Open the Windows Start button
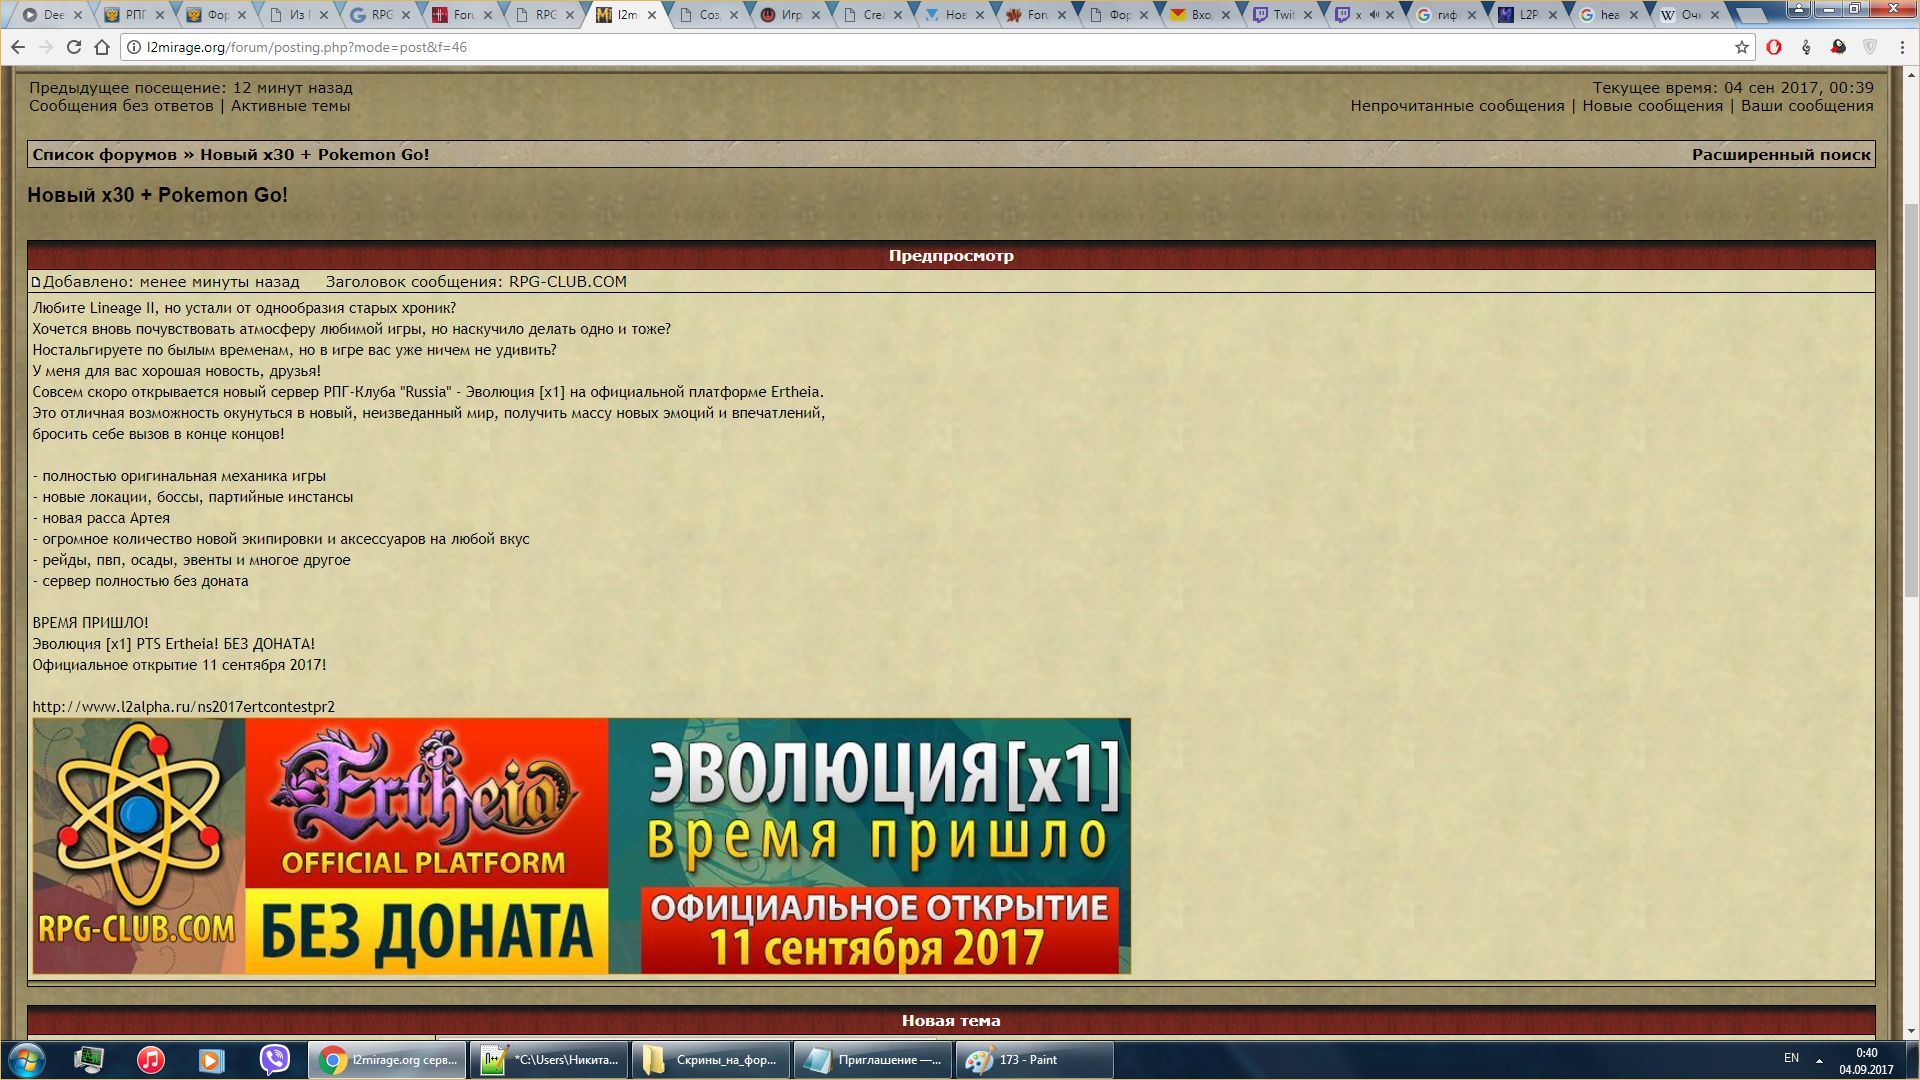The height and width of the screenshot is (1080, 1920). tap(27, 1060)
